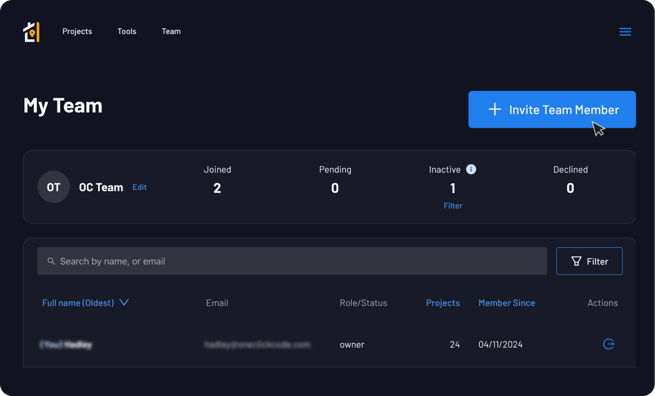Select the owner team member row
This screenshot has height=396, width=655.
pyautogui.click(x=329, y=344)
